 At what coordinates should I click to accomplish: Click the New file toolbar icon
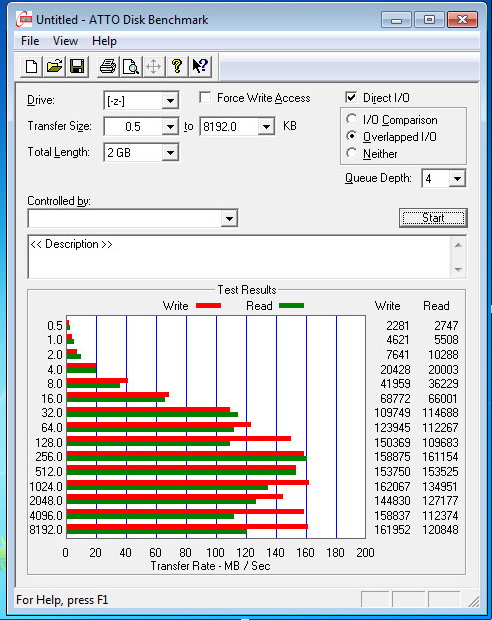[x=31, y=66]
